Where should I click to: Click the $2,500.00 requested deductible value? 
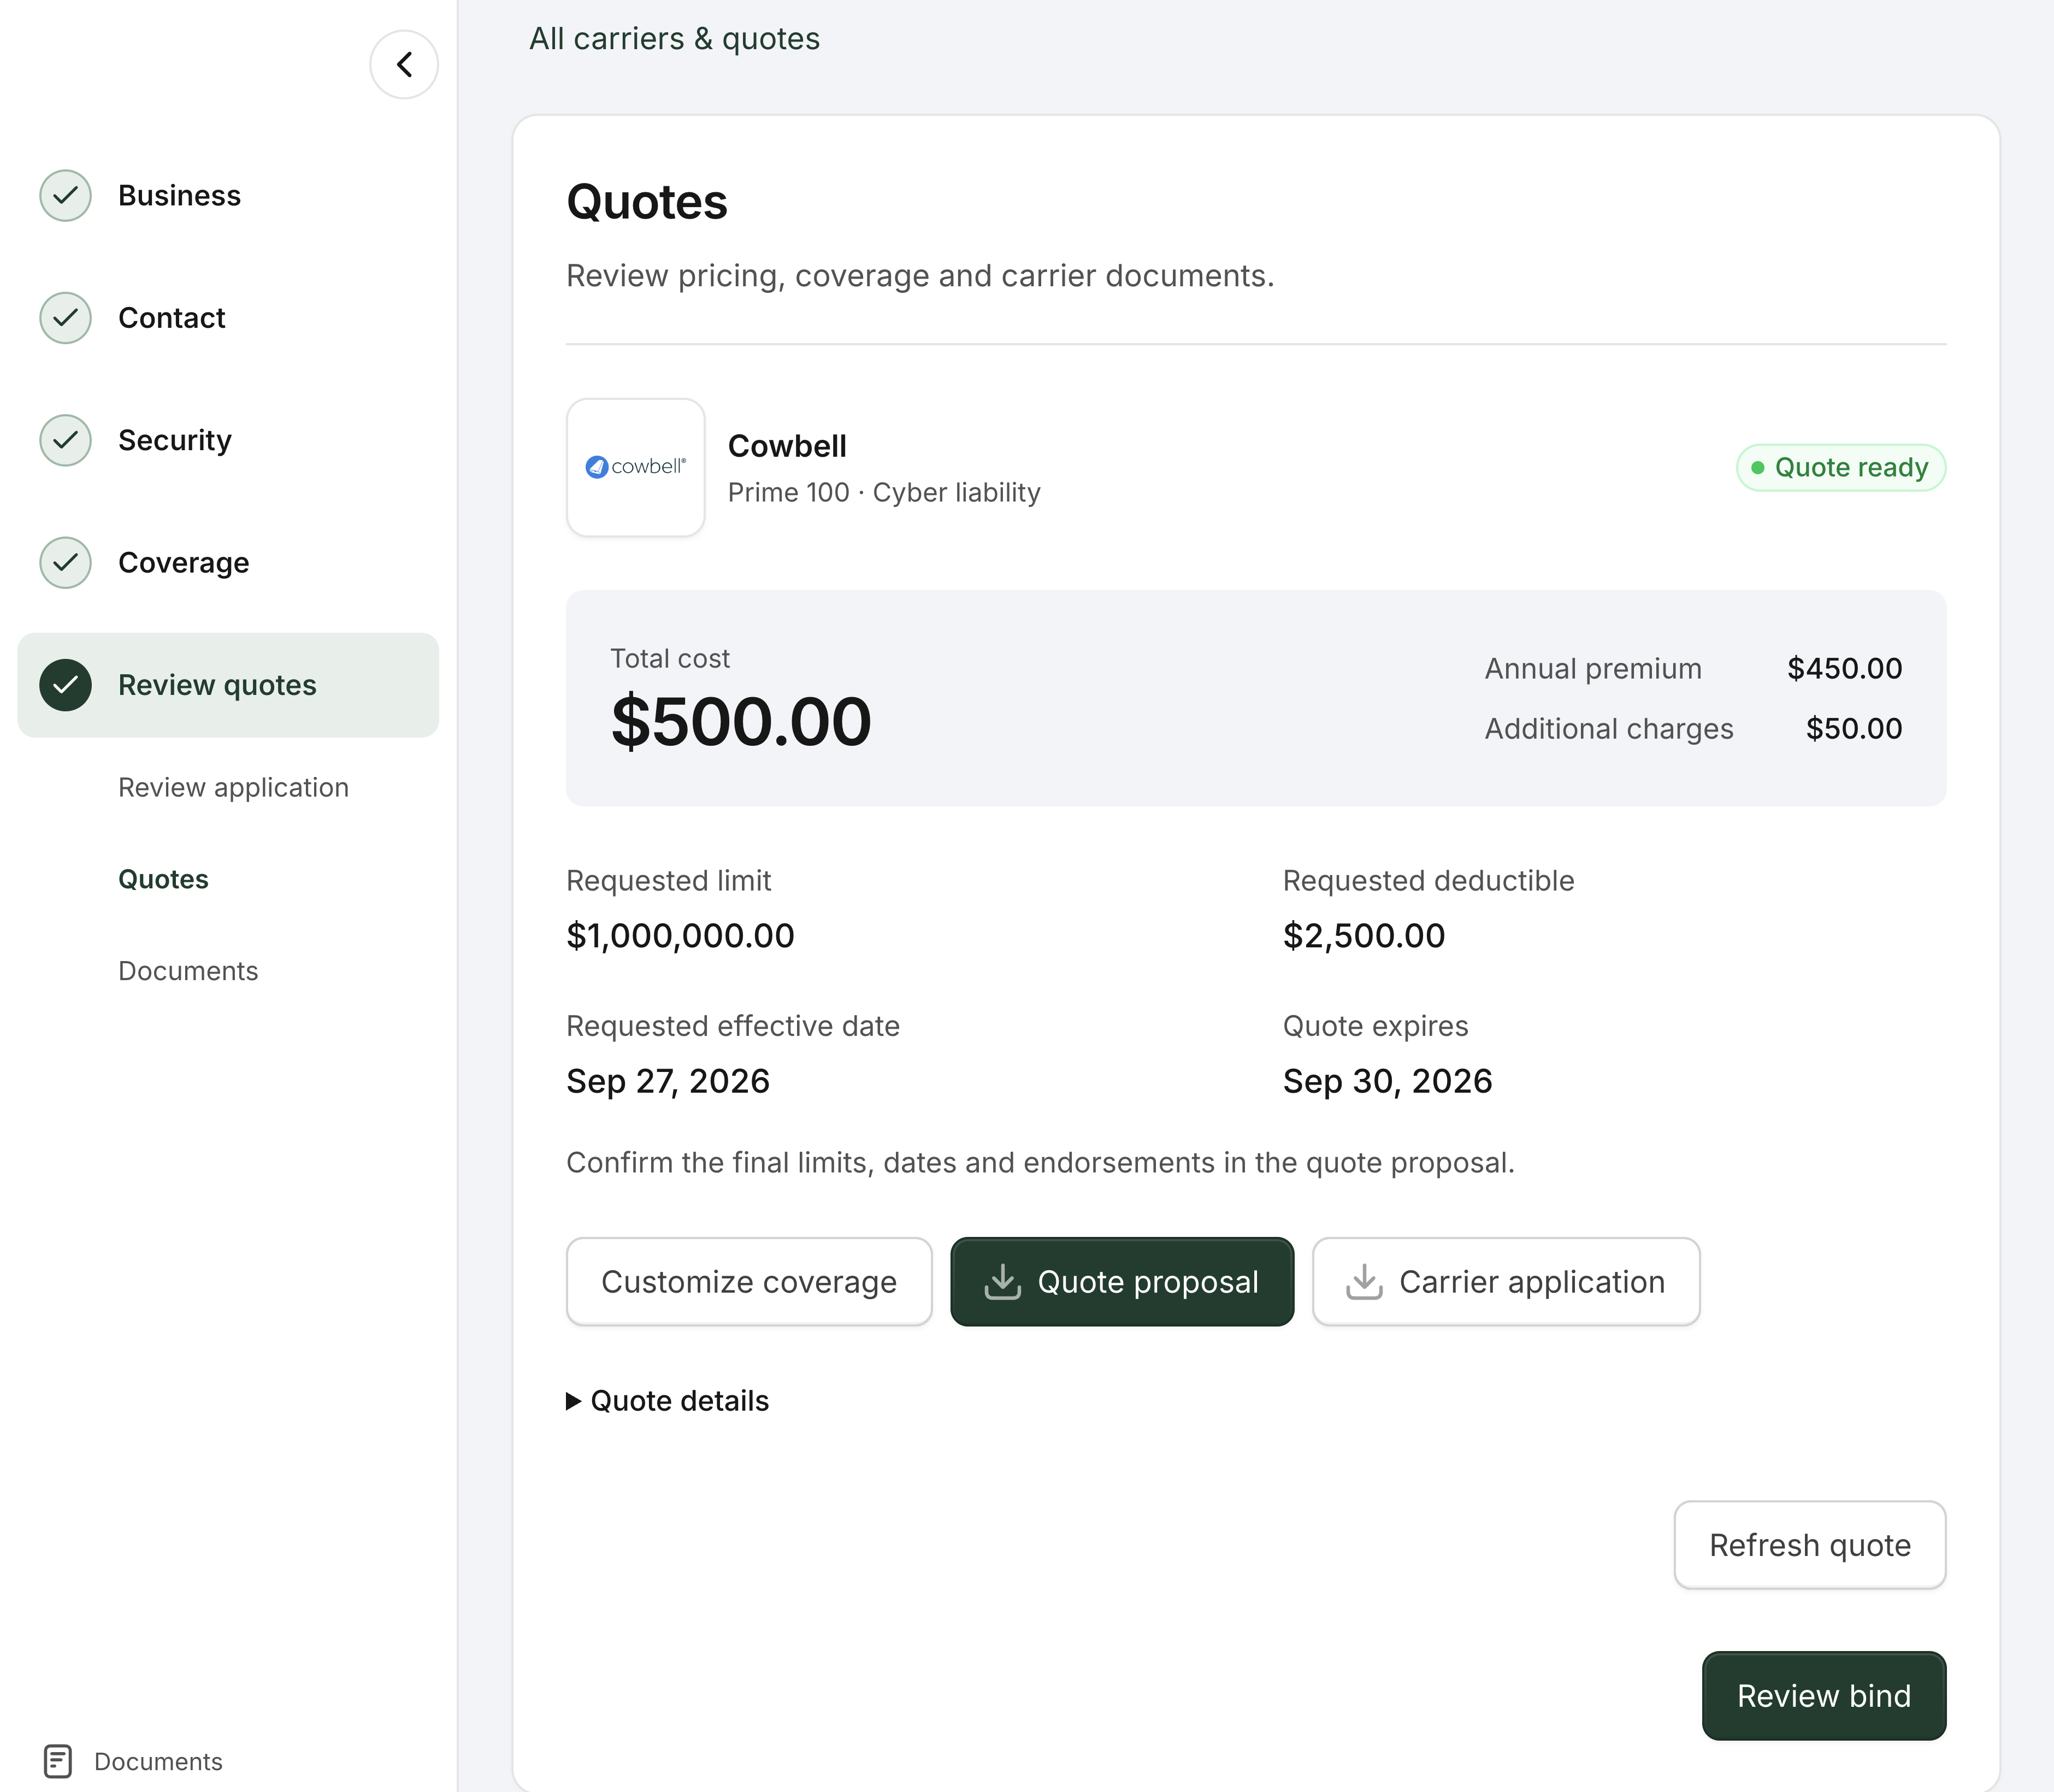coord(1364,936)
